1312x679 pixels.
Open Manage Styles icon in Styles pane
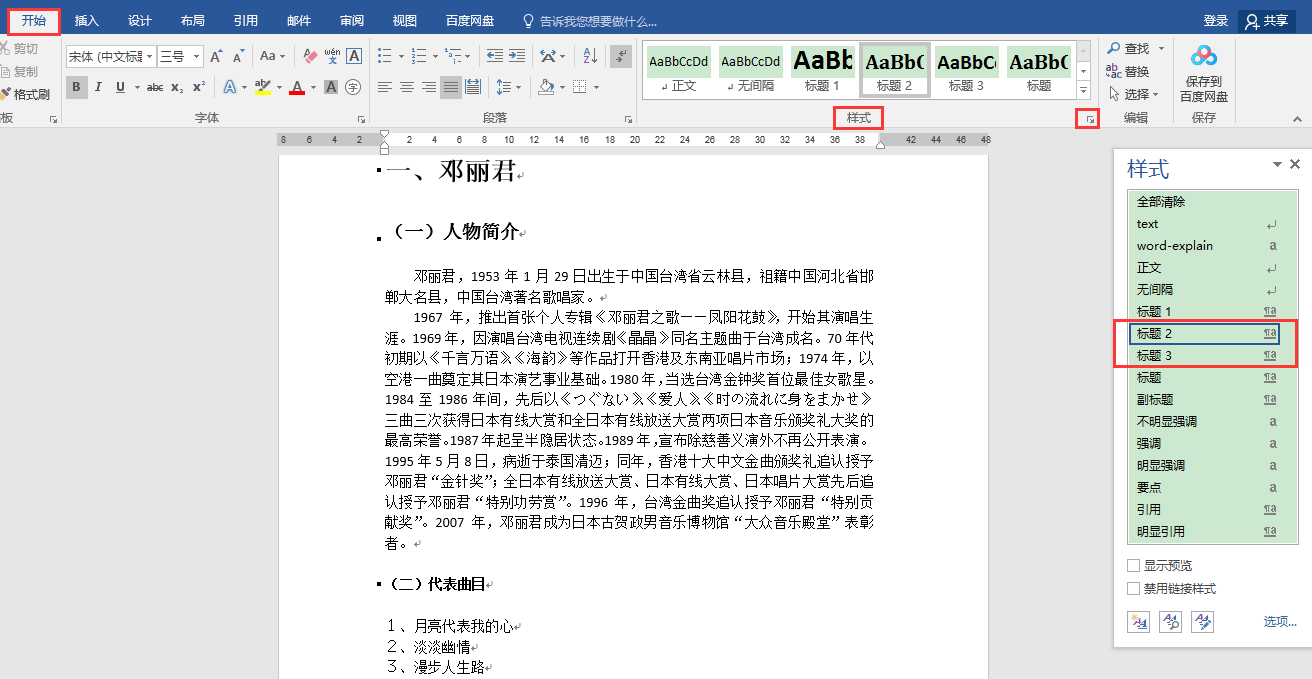(1202, 622)
